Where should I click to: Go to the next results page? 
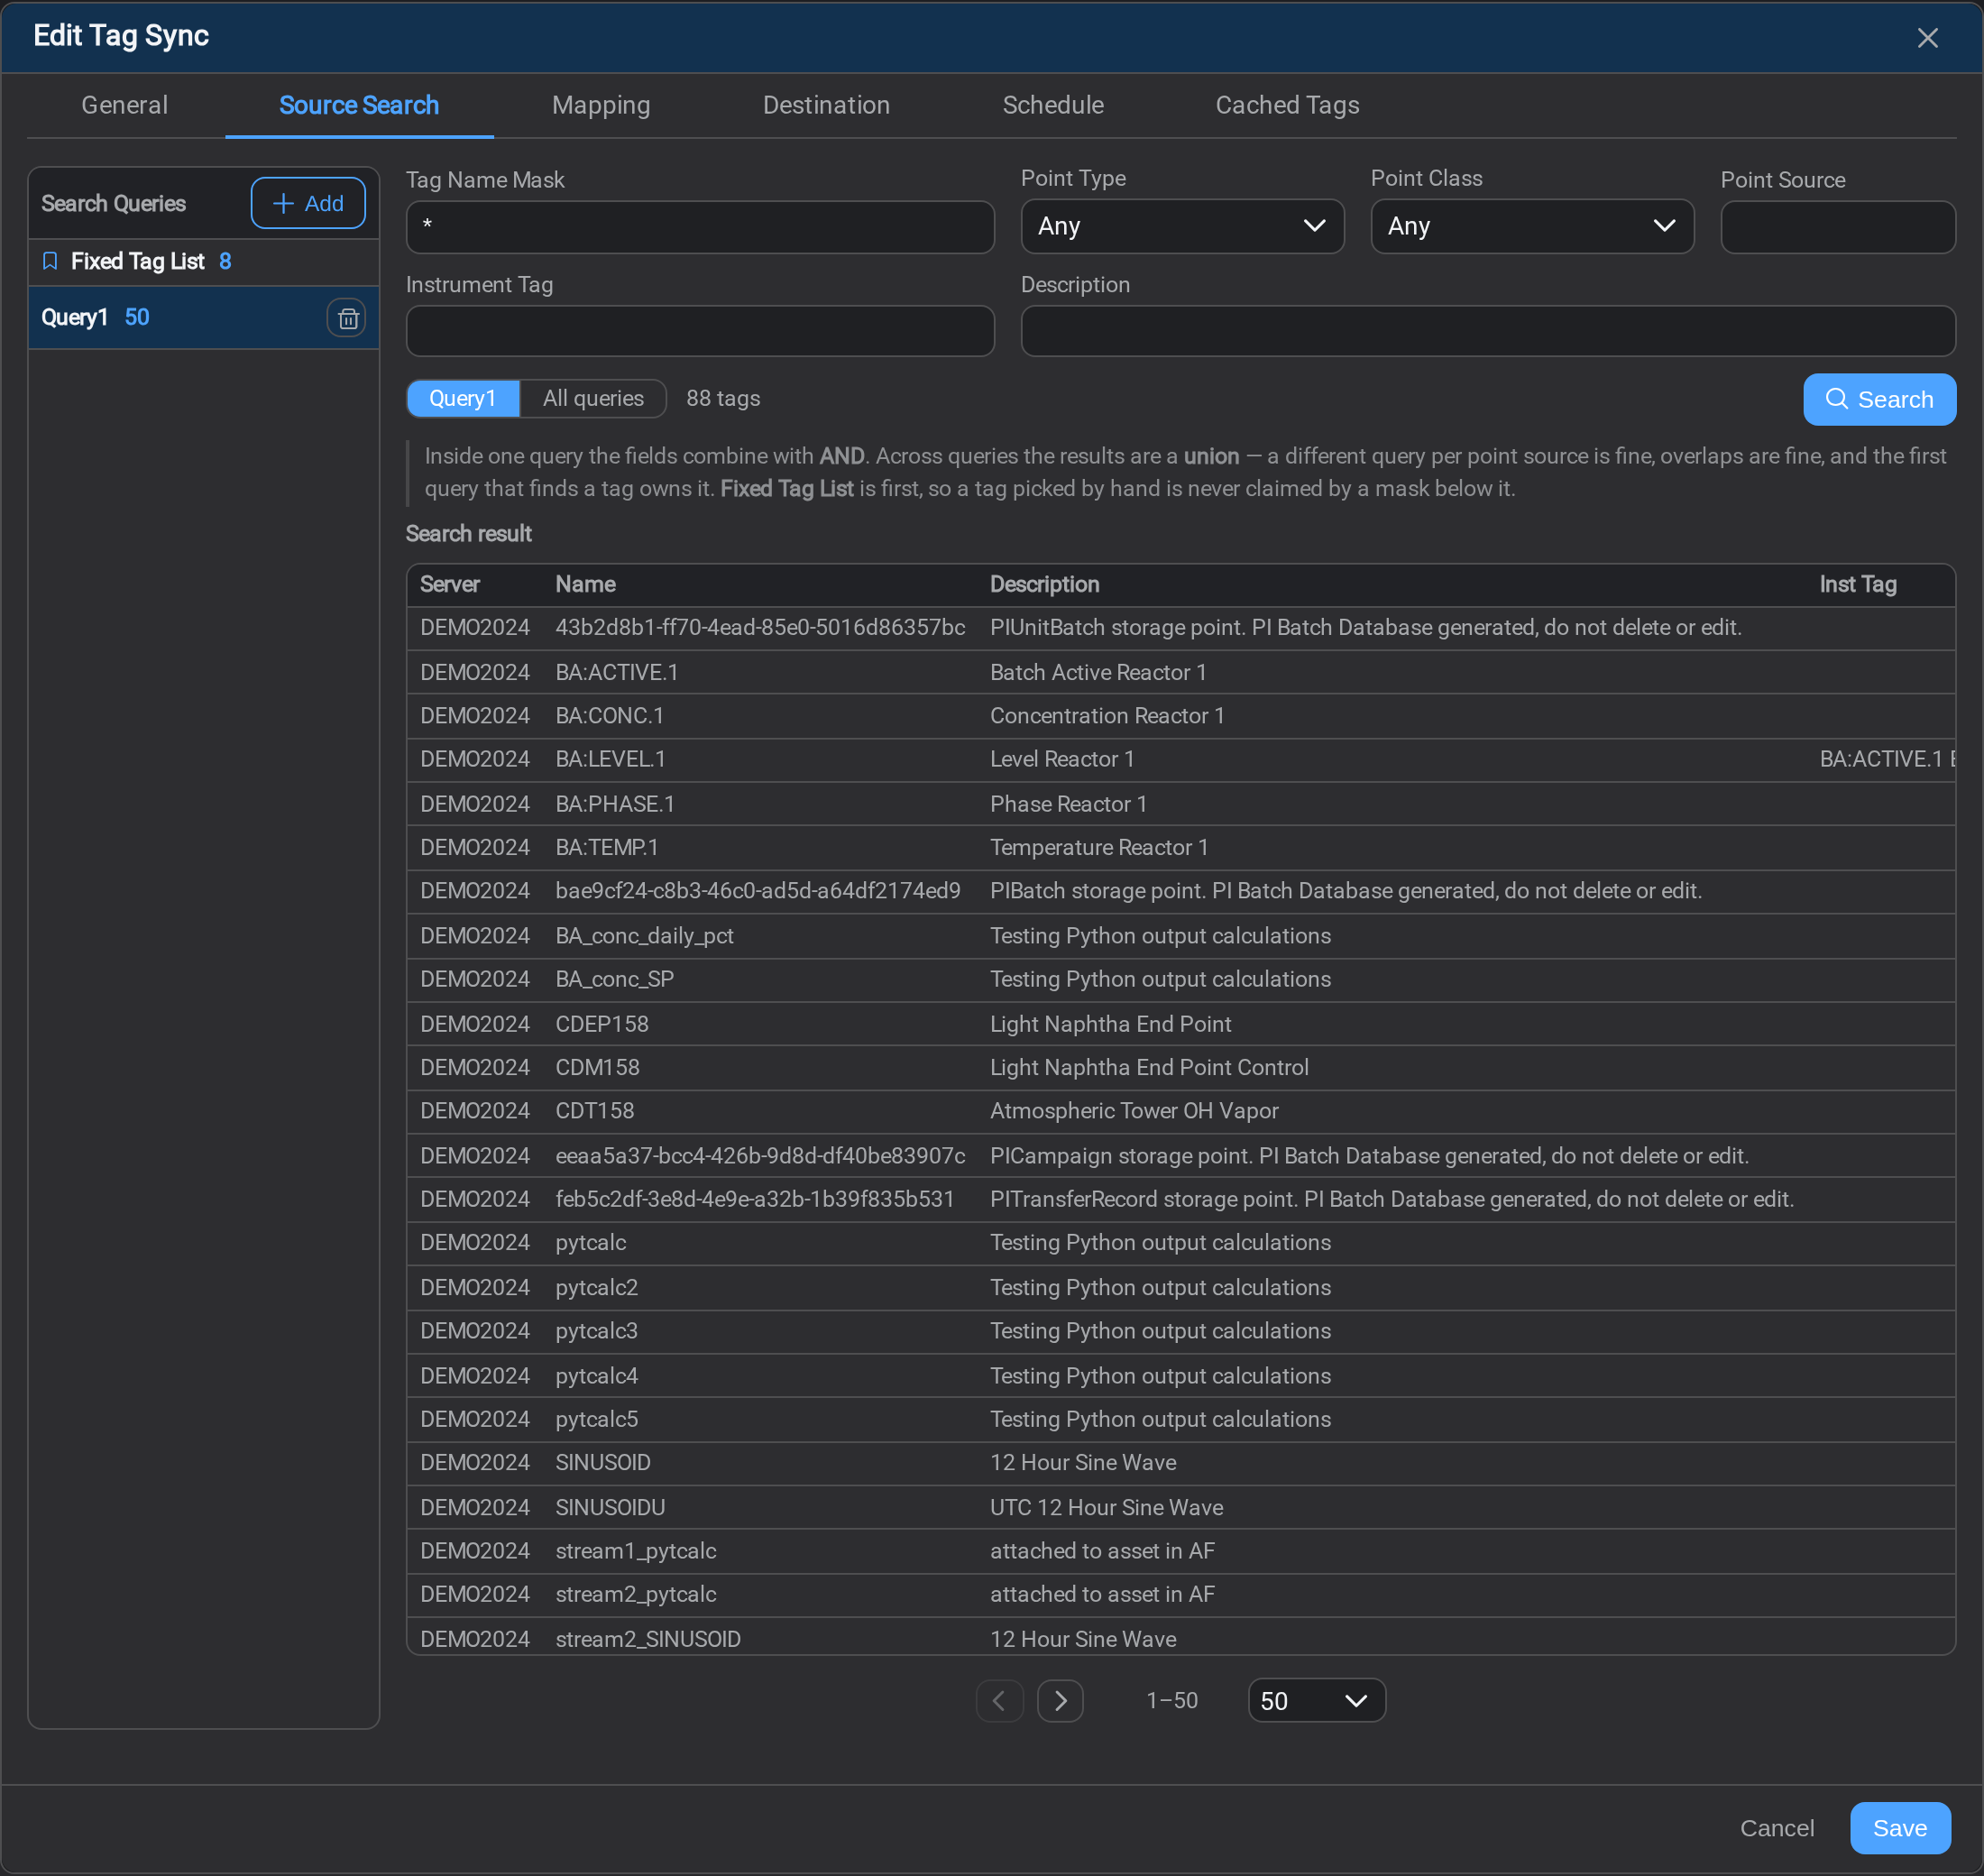click(x=1060, y=1700)
